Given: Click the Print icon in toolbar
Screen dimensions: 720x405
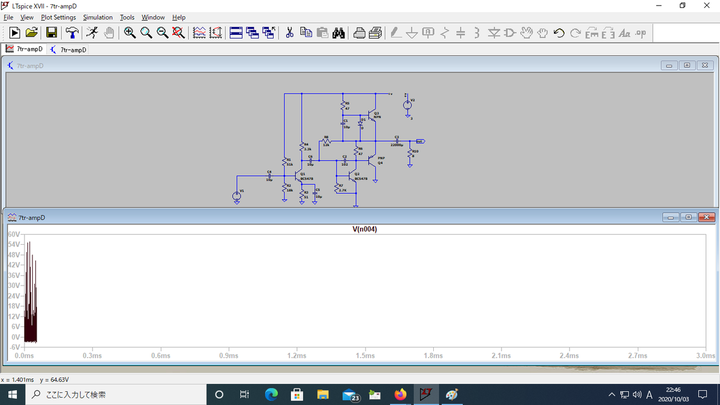Looking at the screenshot, I should coord(359,33).
